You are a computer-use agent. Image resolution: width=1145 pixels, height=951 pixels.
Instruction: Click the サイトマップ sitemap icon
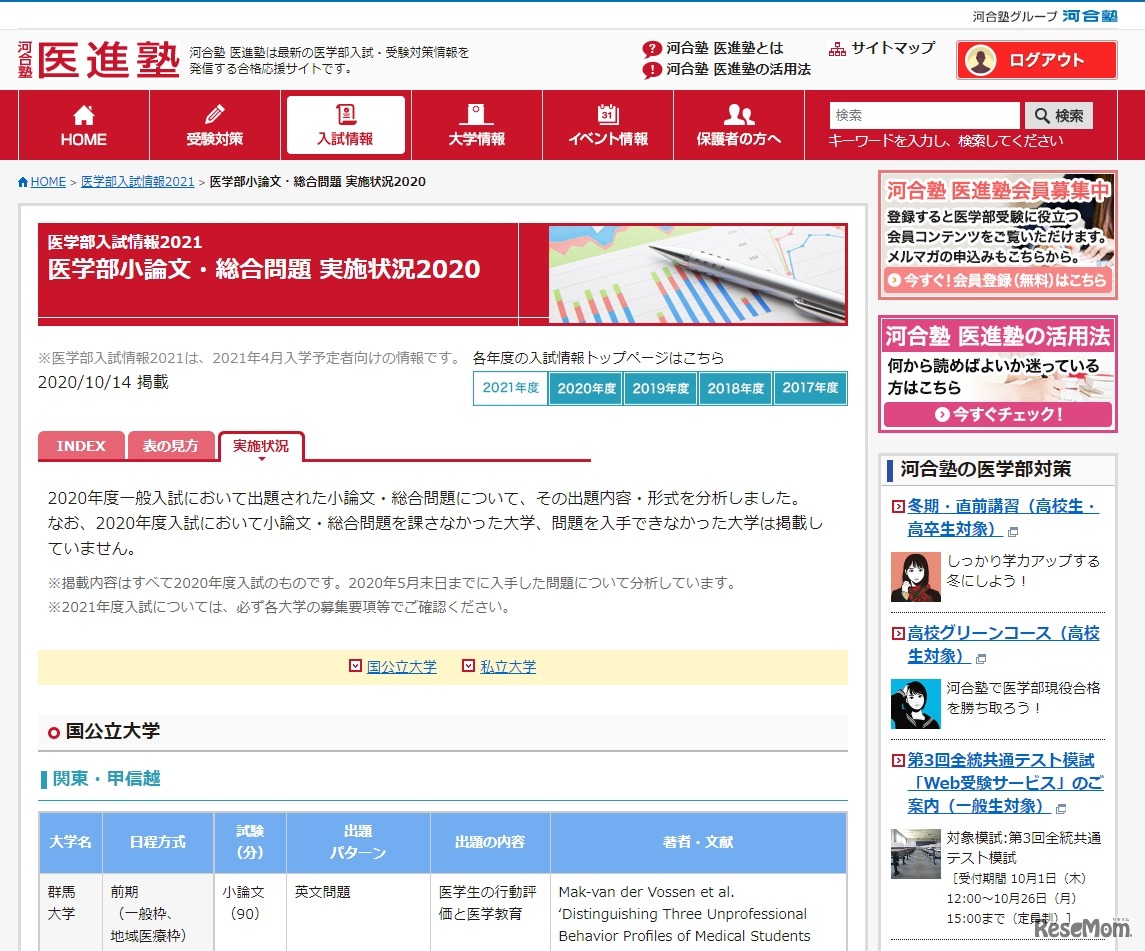coord(836,47)
